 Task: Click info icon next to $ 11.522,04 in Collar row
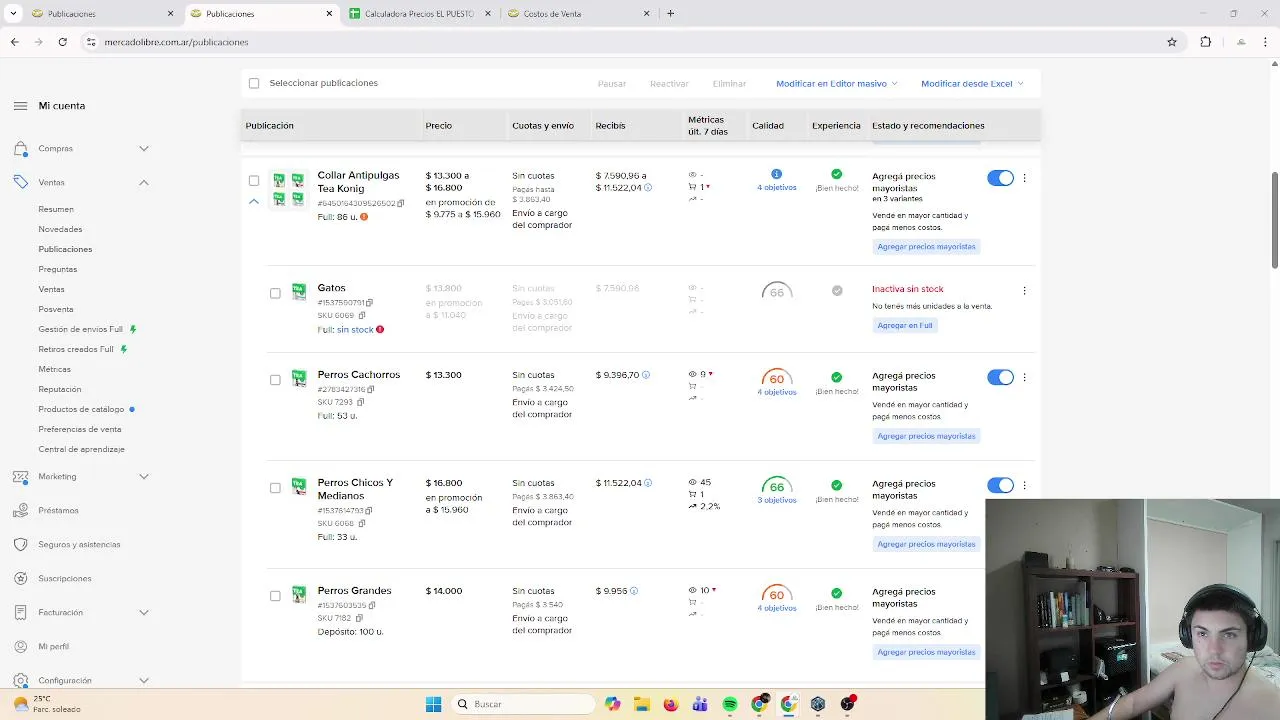pos(648,188)
